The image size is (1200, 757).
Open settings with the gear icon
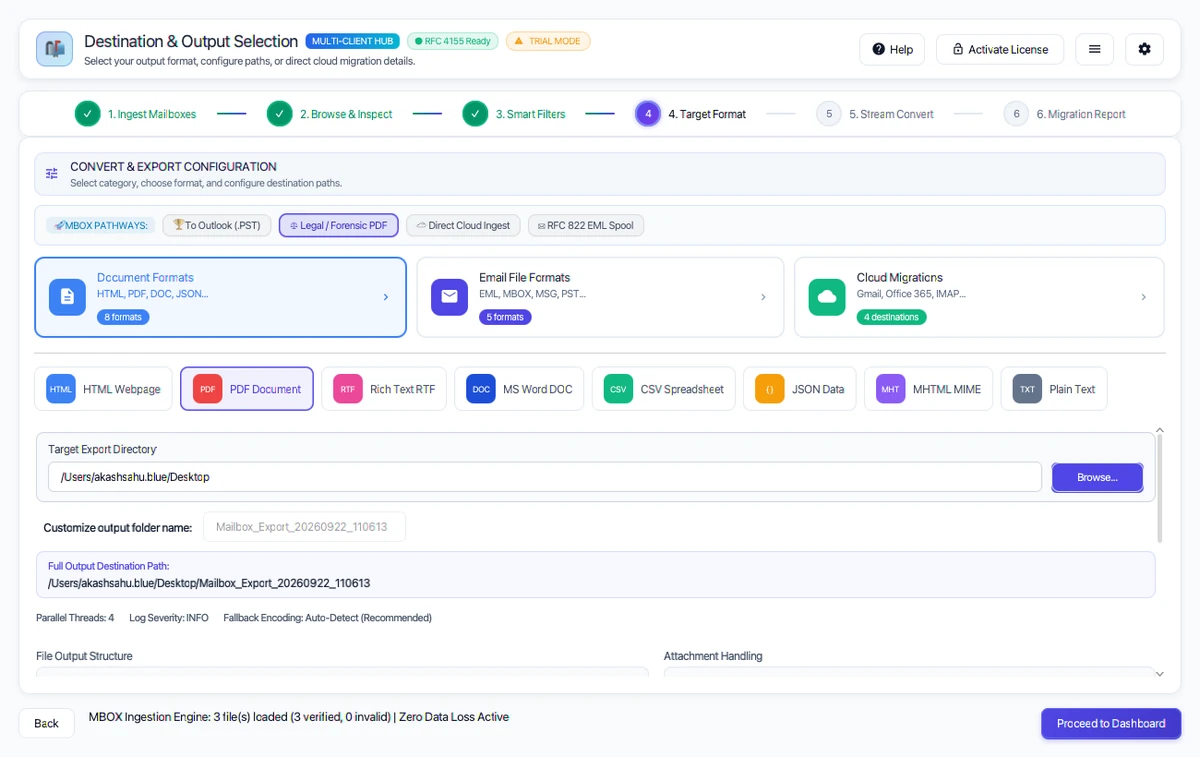(1144, 49)
